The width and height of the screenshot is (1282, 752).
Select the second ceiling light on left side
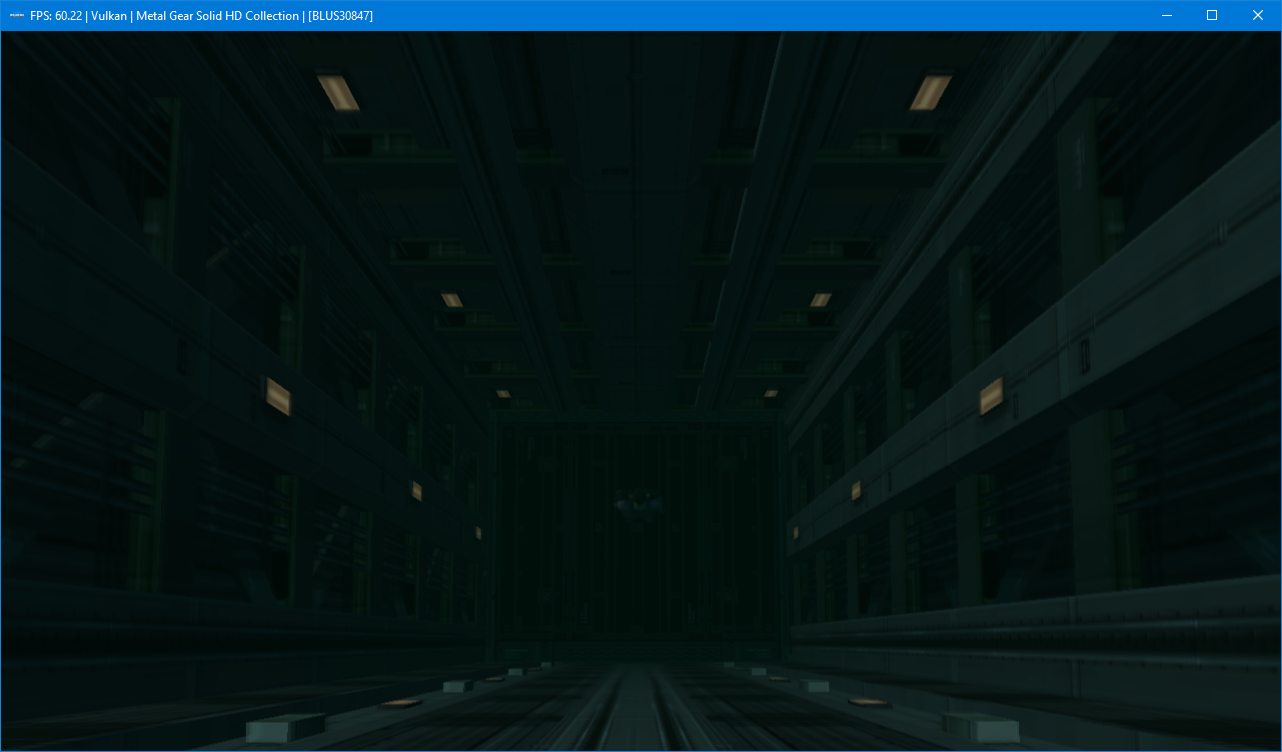tap(452, 300)
